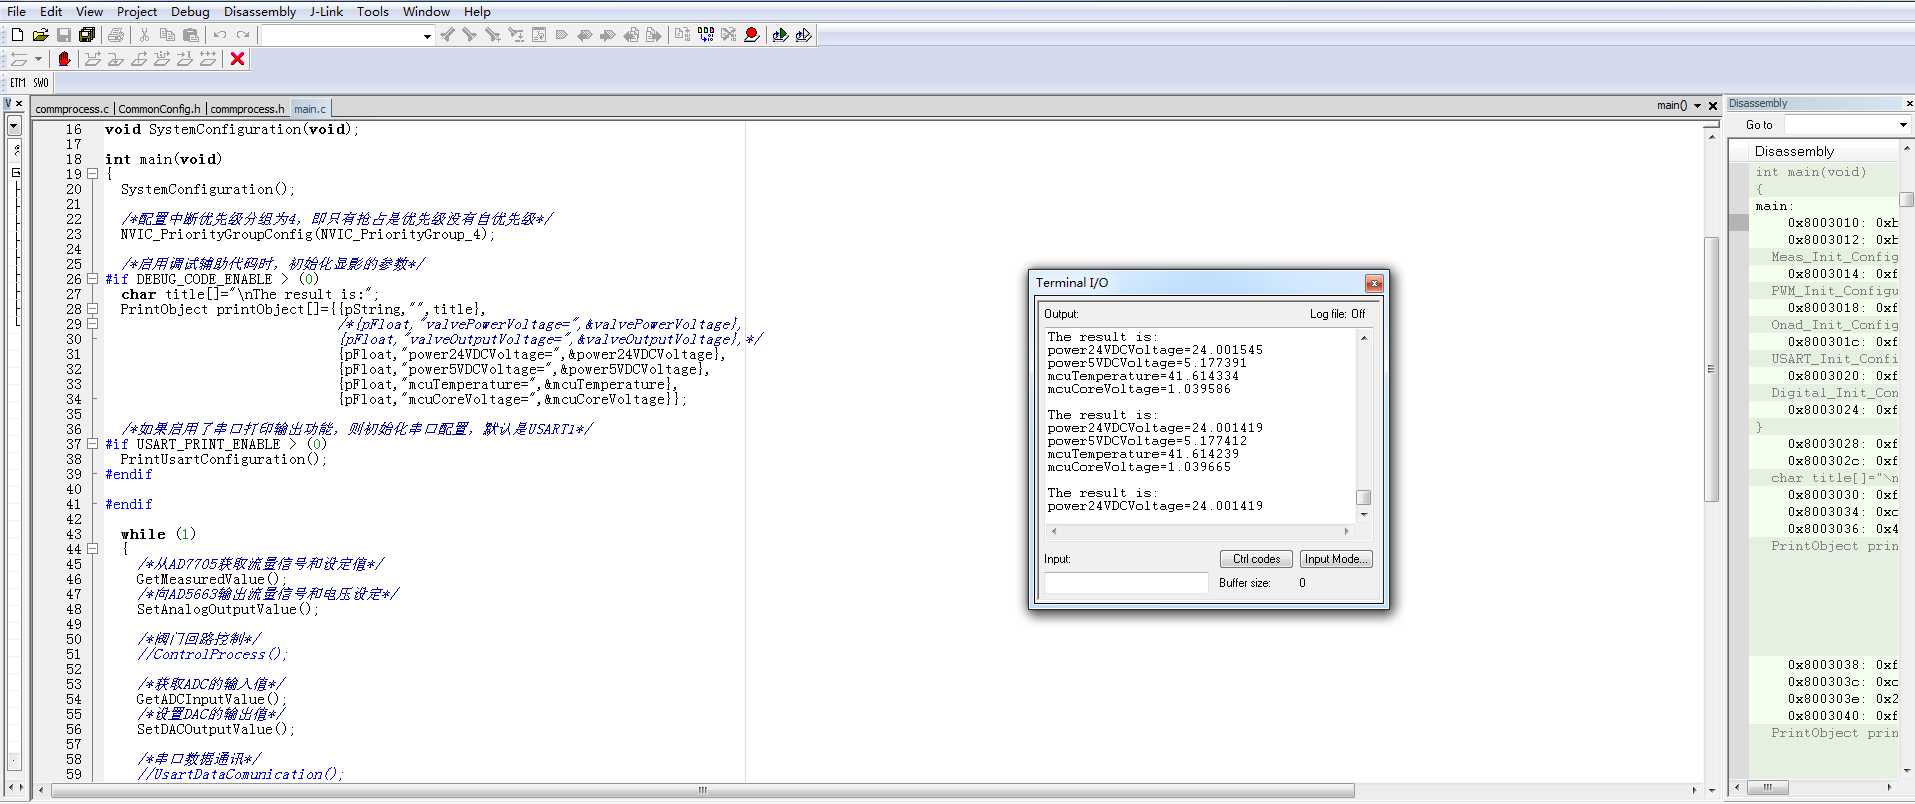Click the Make build icon

point(706,35)
